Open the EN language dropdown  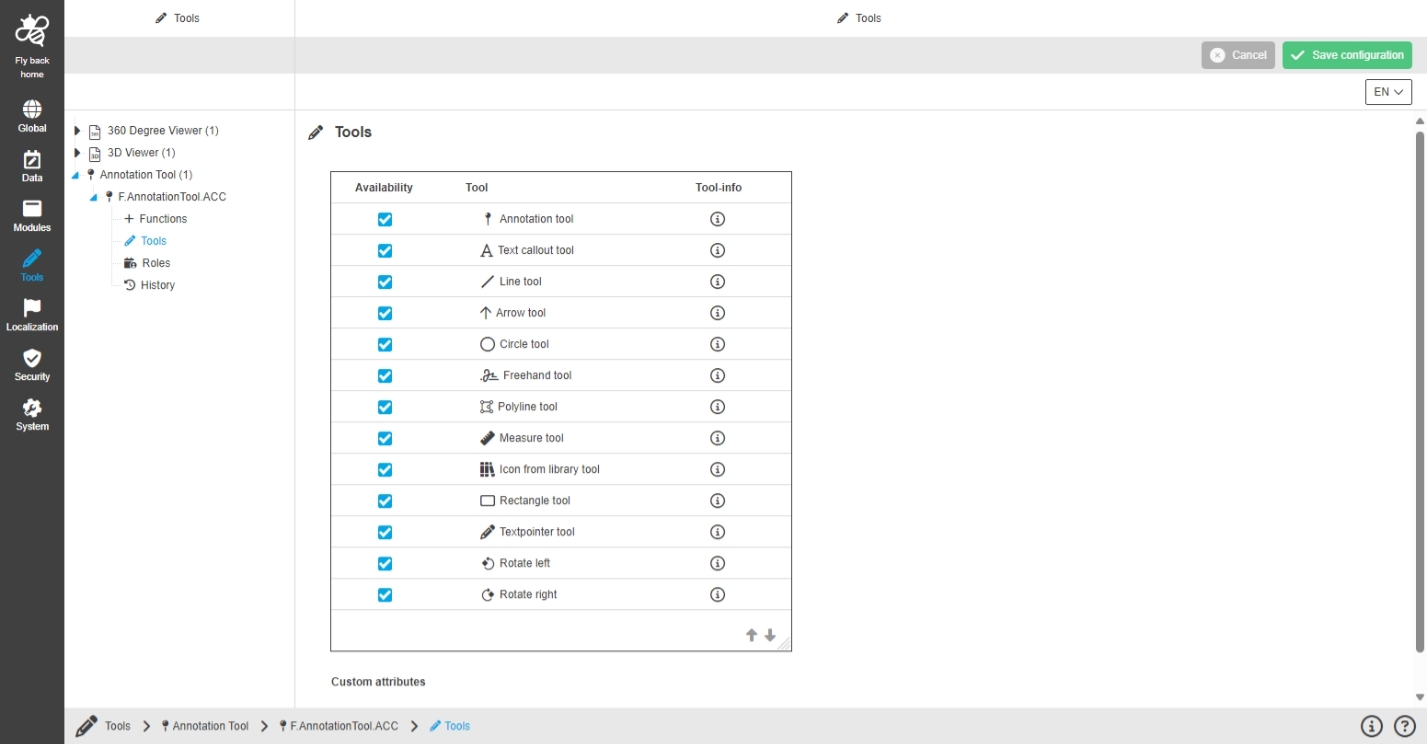1388,92
